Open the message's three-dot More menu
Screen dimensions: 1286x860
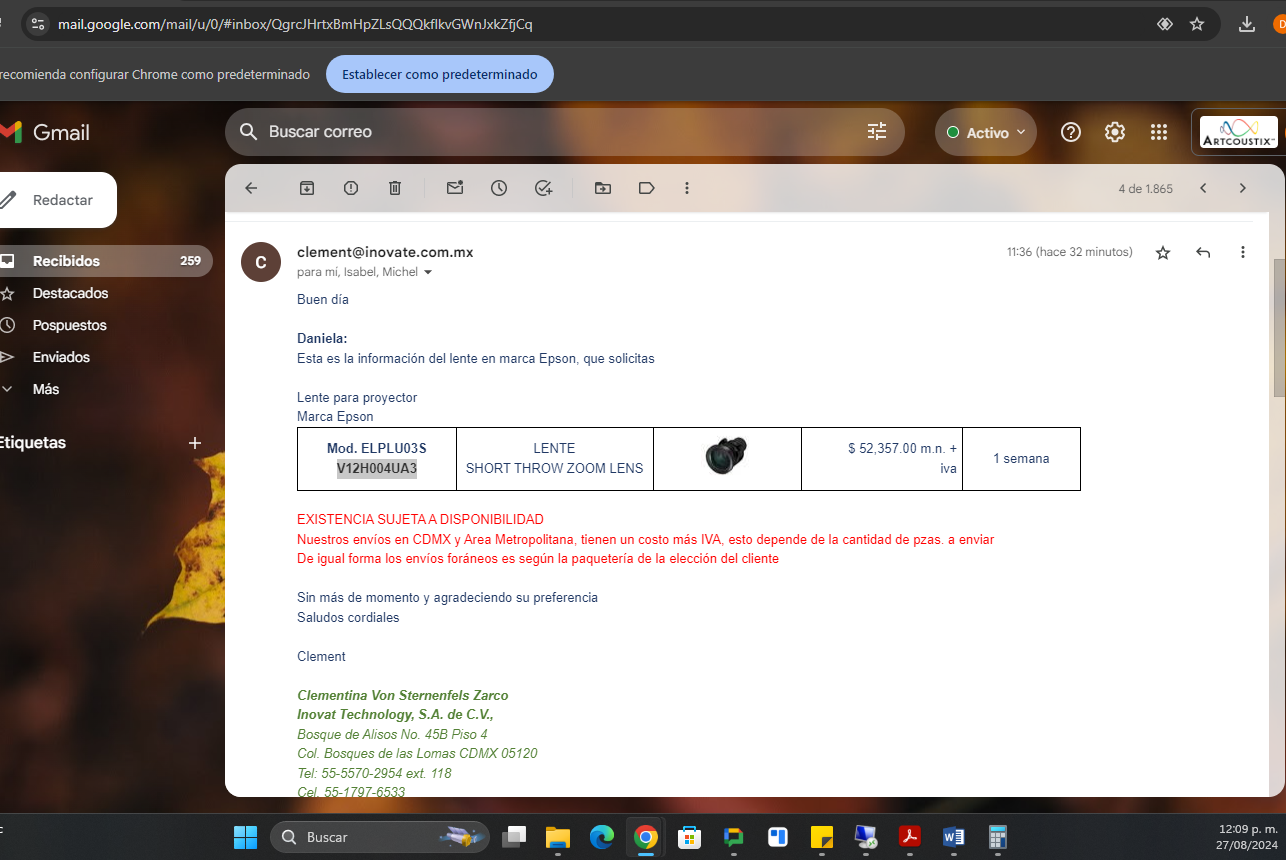point(1243,253)
